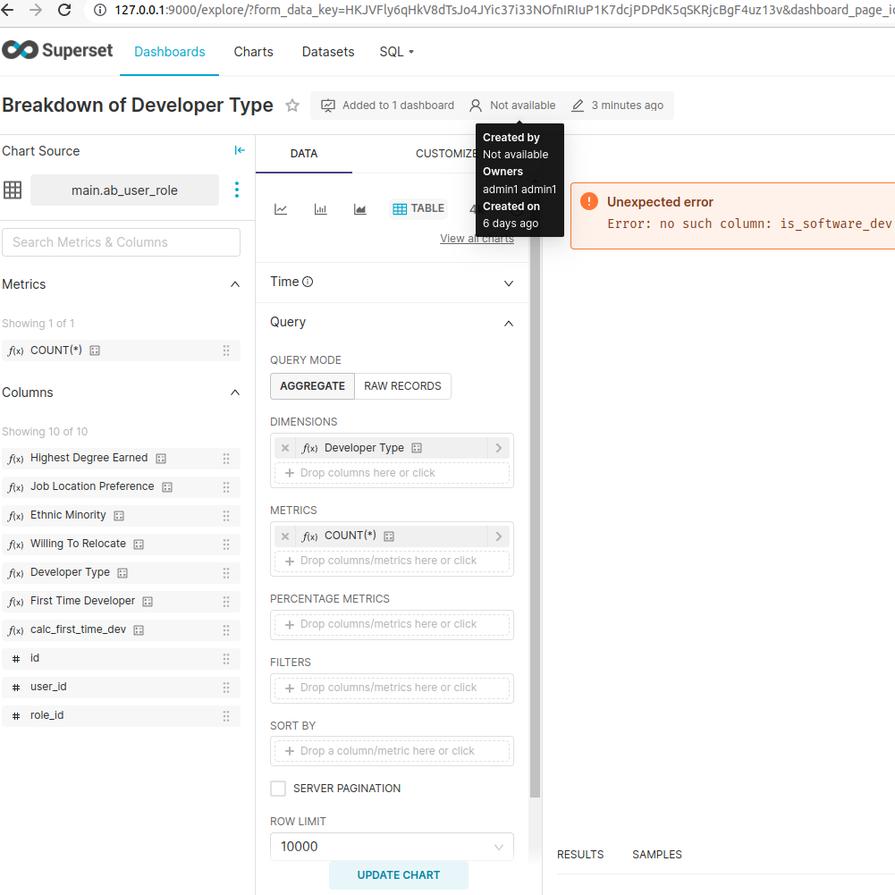This screenshot has width=895, height=895.
Task: Click drag handle of role_id column
Action: [x=226, y=716]
